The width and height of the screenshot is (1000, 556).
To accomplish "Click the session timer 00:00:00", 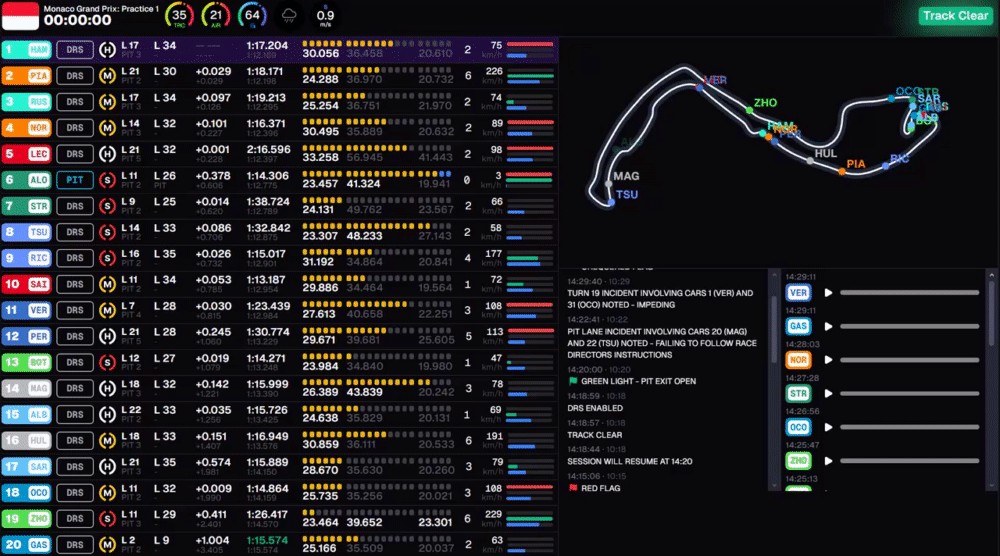I will tap(78, 20).
